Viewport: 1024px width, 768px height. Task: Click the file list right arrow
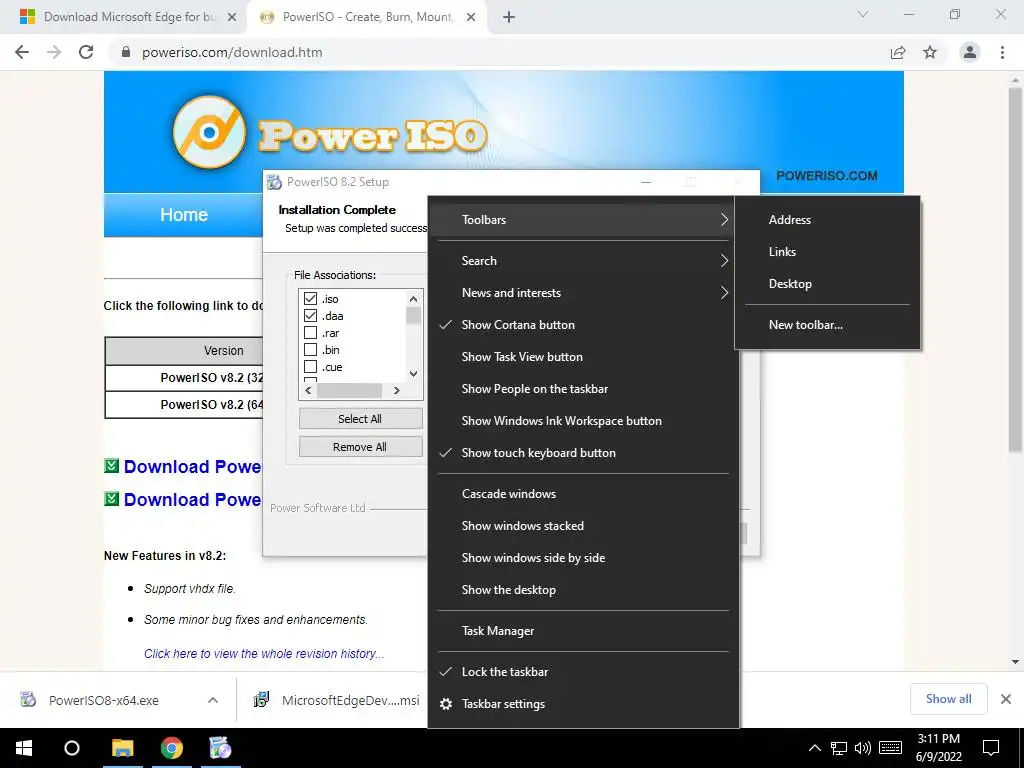pyautogui.click(x=396, y=391)
